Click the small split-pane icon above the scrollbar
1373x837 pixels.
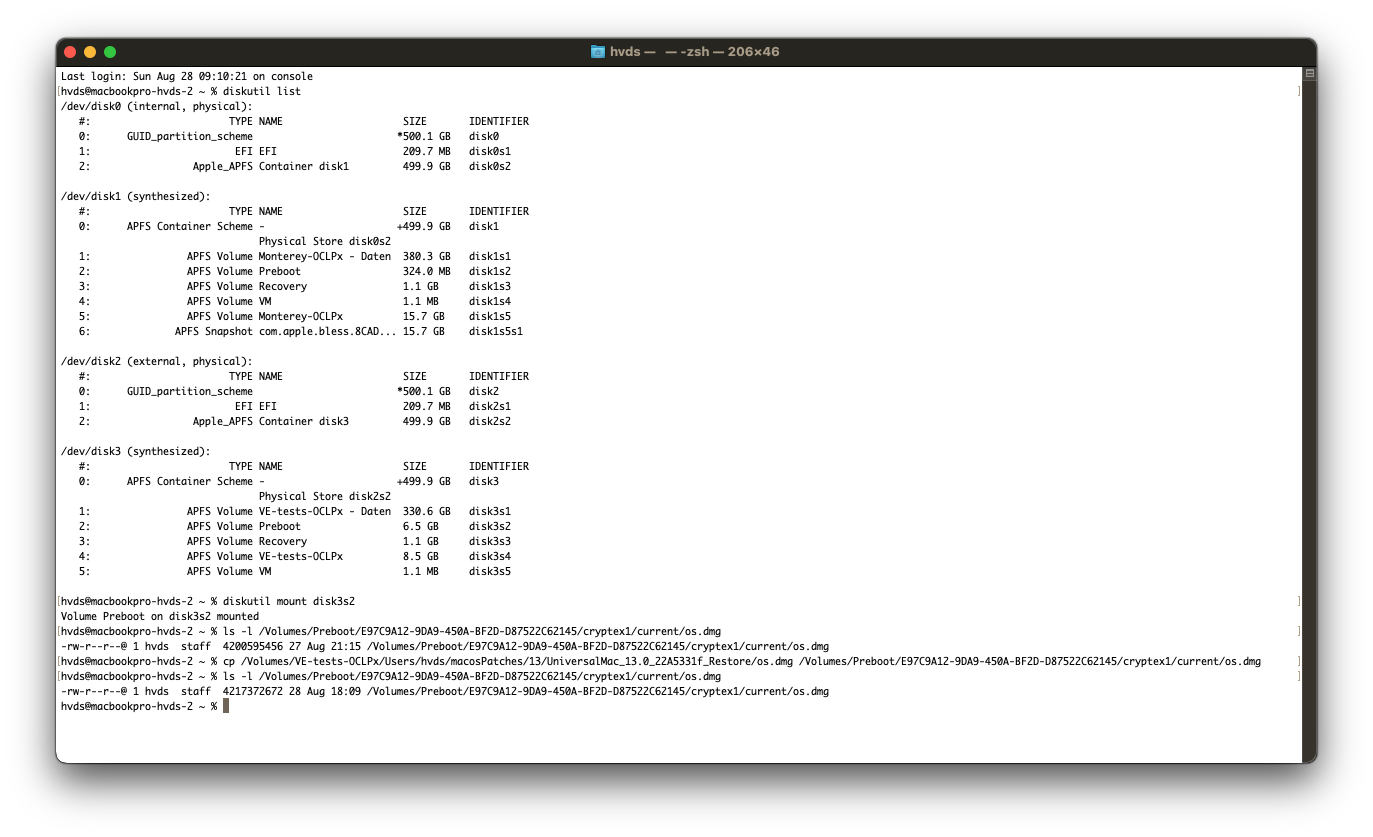(1309, 74)
